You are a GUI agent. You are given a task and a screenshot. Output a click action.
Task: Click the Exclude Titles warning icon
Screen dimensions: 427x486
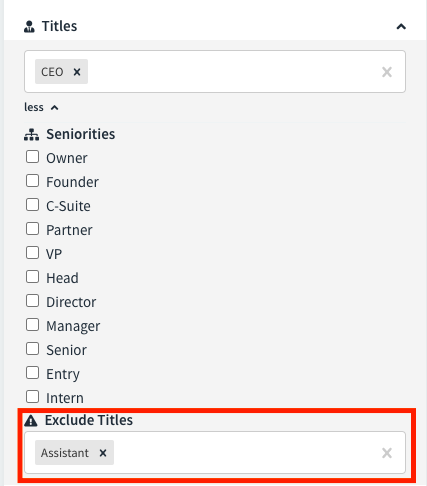(31, 421)
